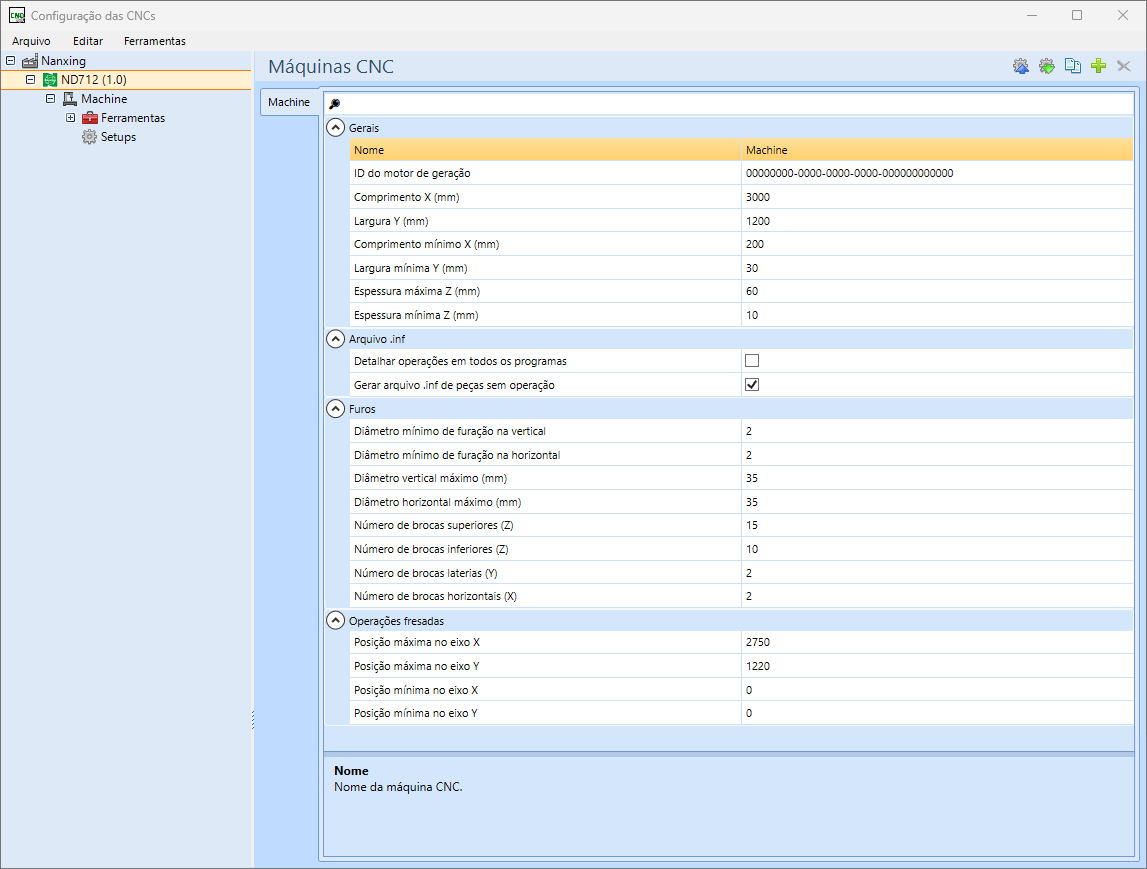
Task: Click the Número de brocas horizontais (X) row
Action: coord(741,596)
